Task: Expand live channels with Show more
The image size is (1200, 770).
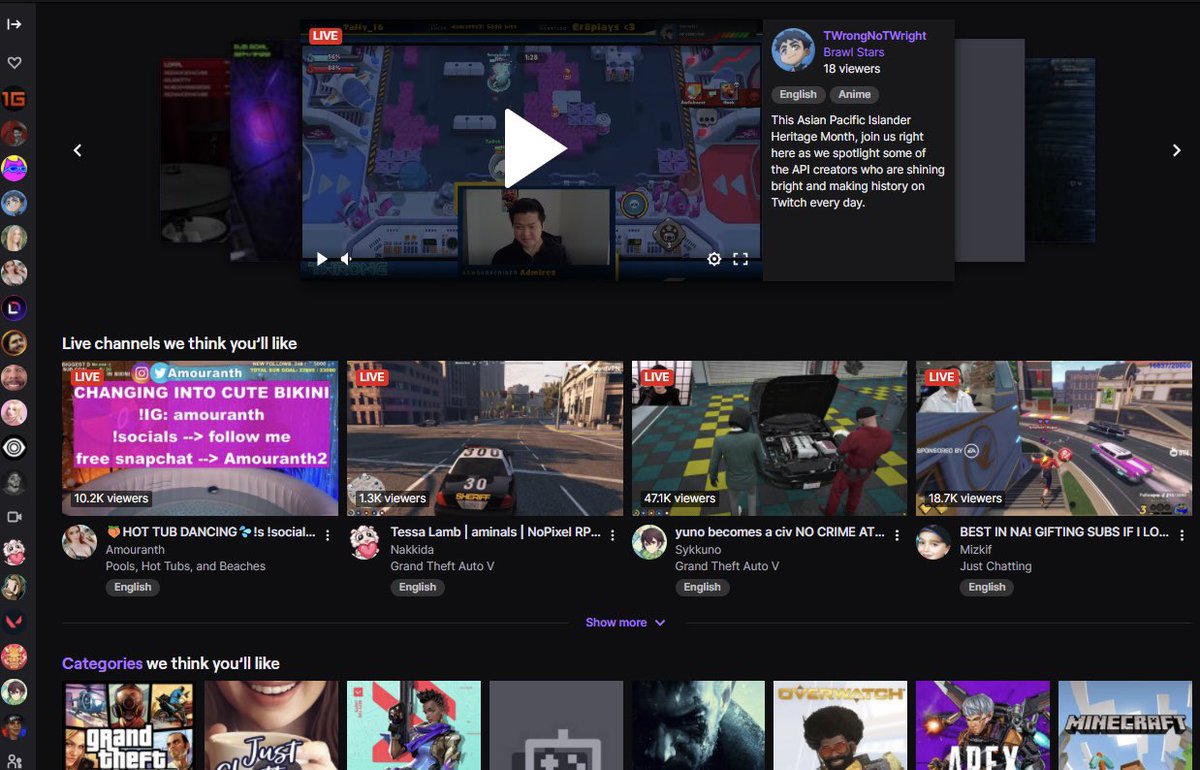Action: point(626,622)
